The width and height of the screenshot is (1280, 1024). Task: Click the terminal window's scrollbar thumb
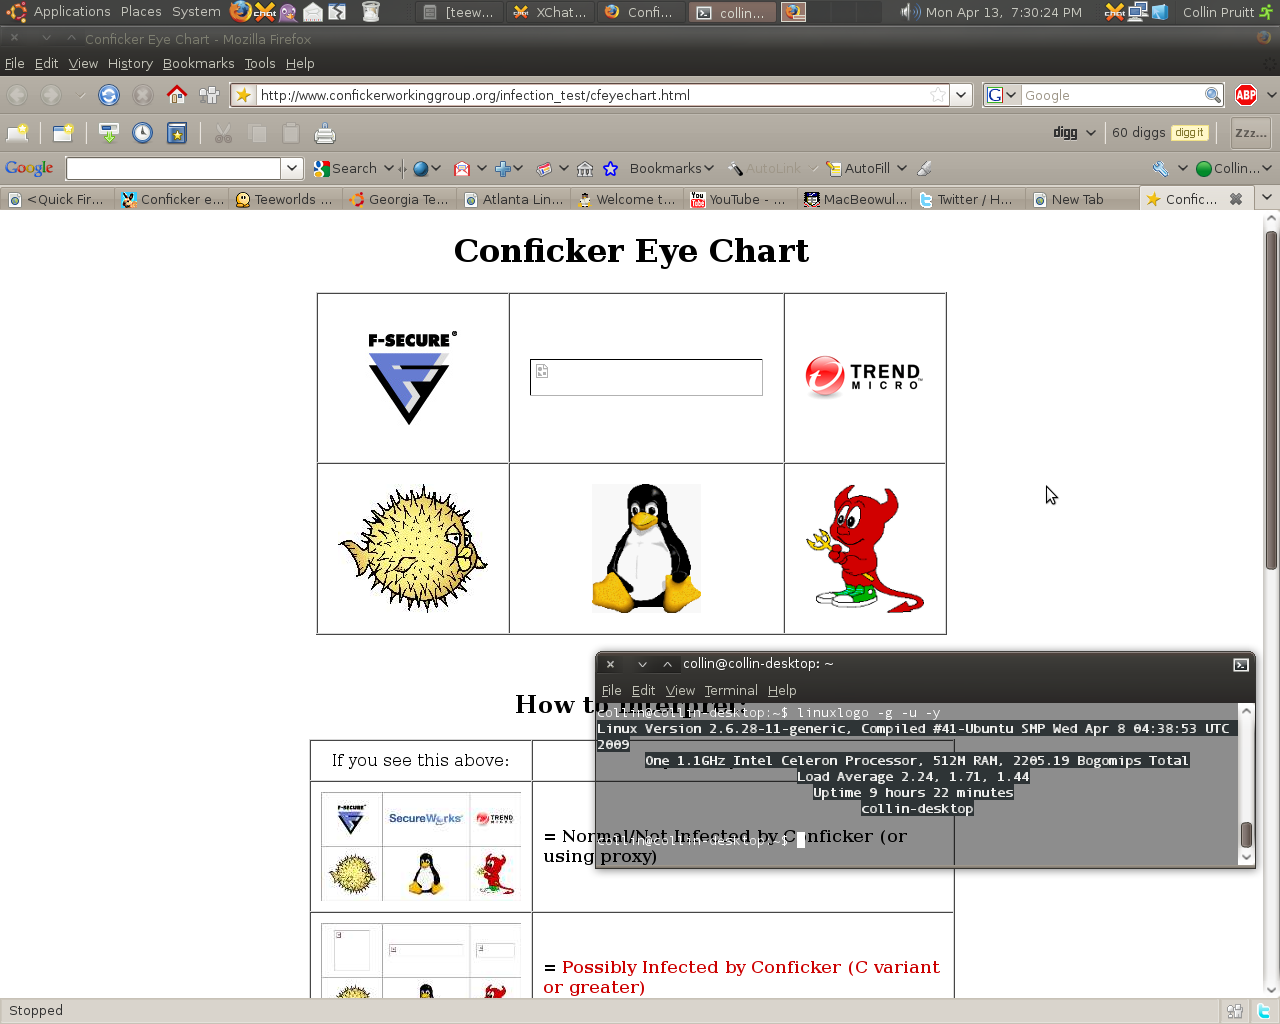[1246, 834]
